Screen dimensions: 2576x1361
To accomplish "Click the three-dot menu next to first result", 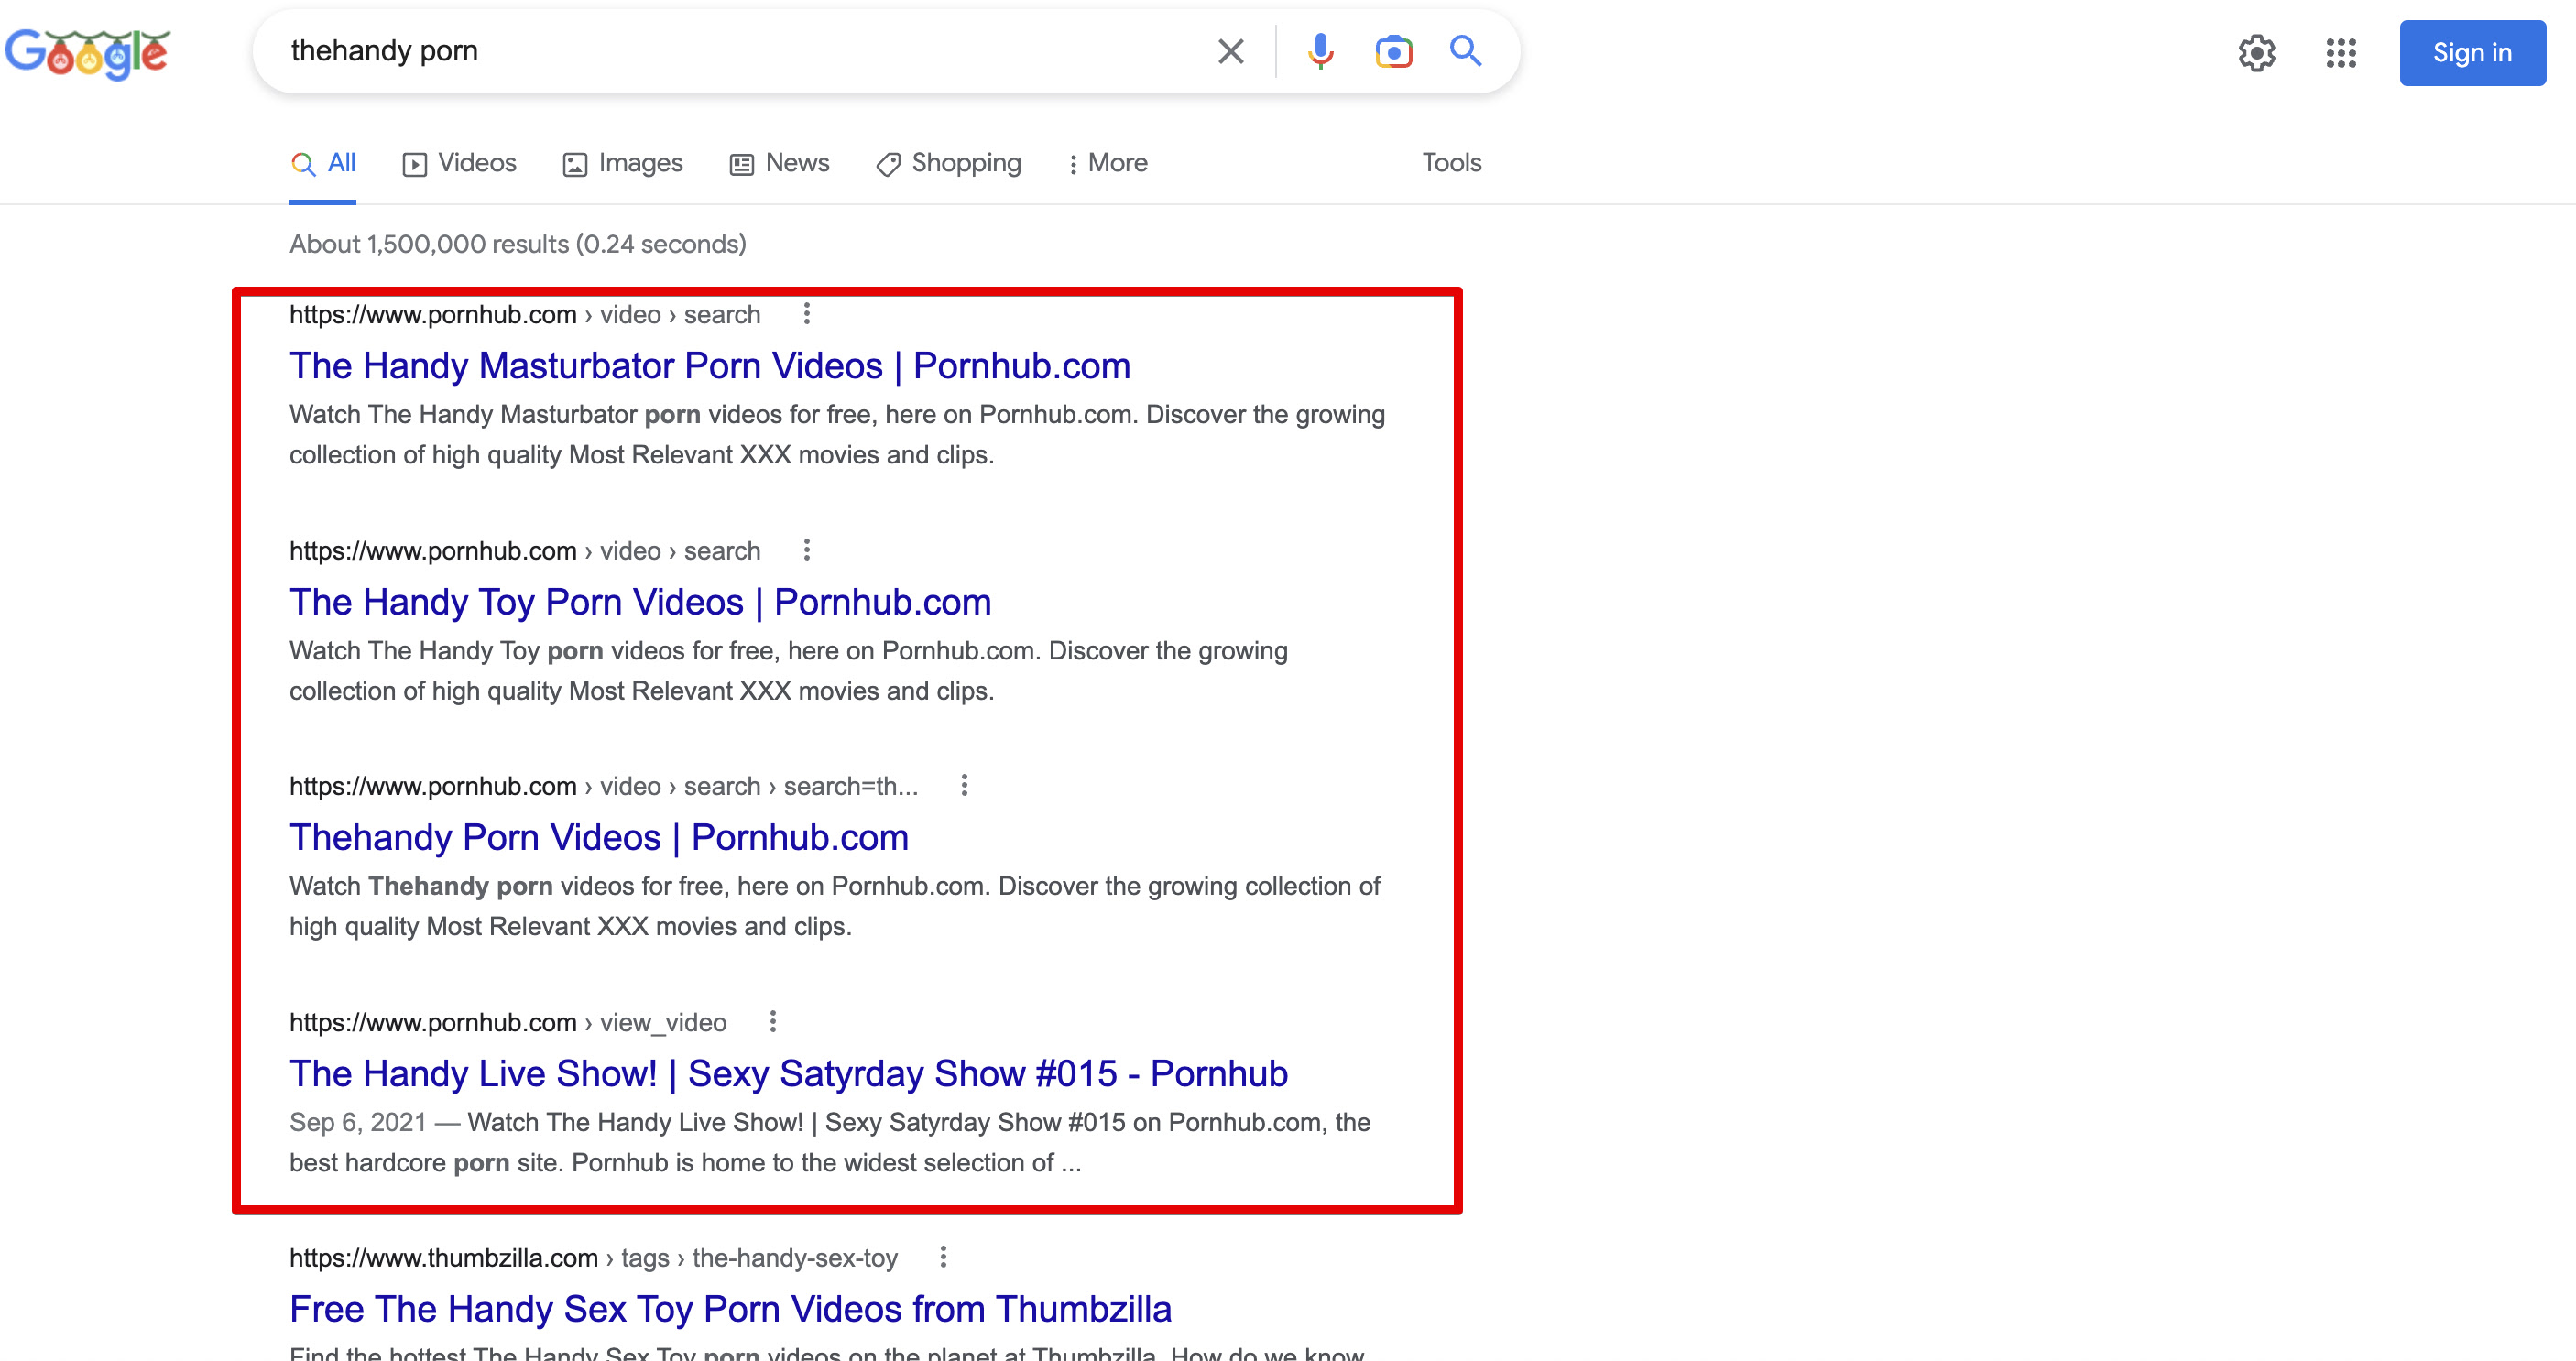I will click(x=806, y=313).
